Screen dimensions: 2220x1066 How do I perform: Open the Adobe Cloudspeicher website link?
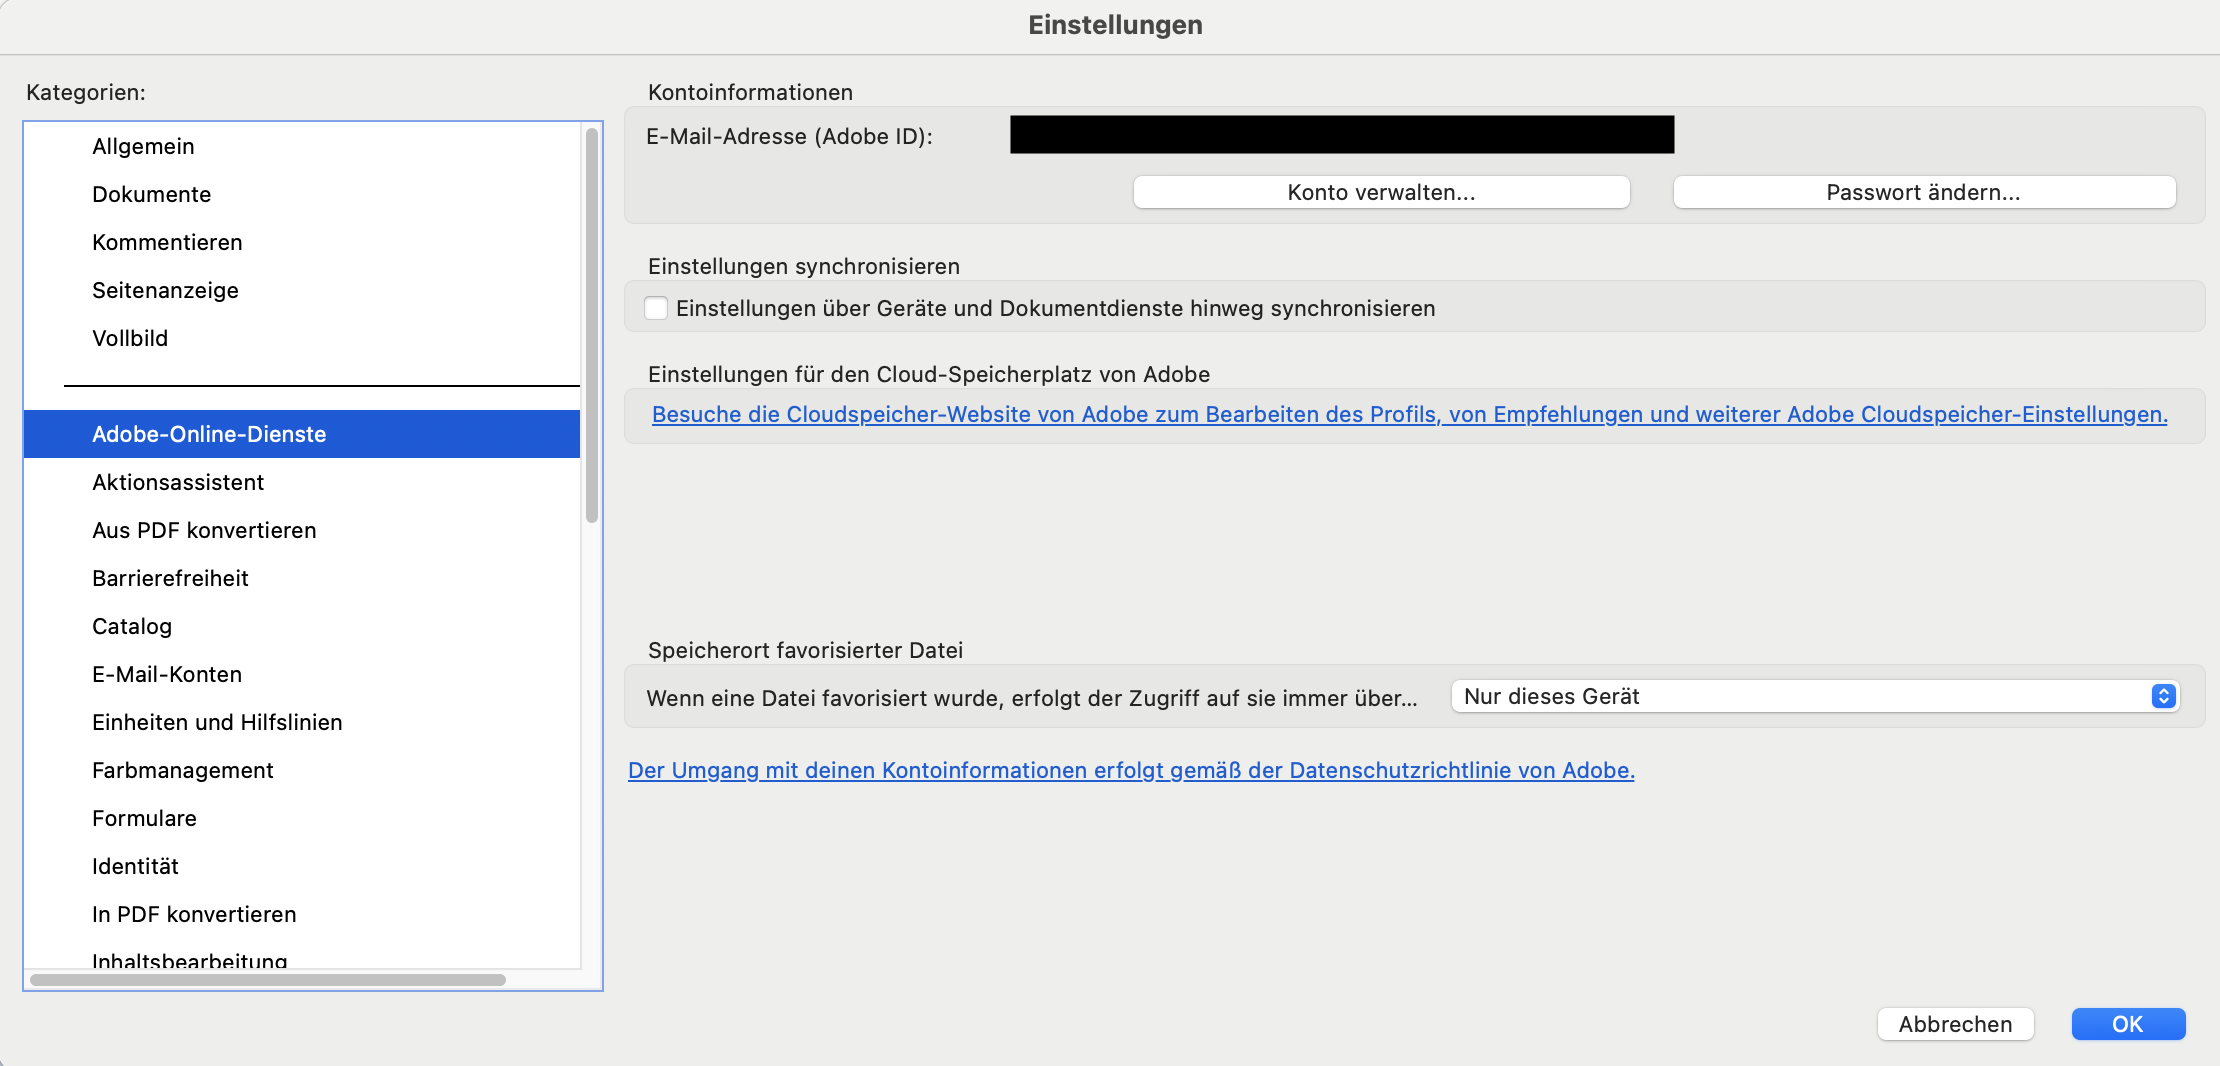tap(1409, 414)
